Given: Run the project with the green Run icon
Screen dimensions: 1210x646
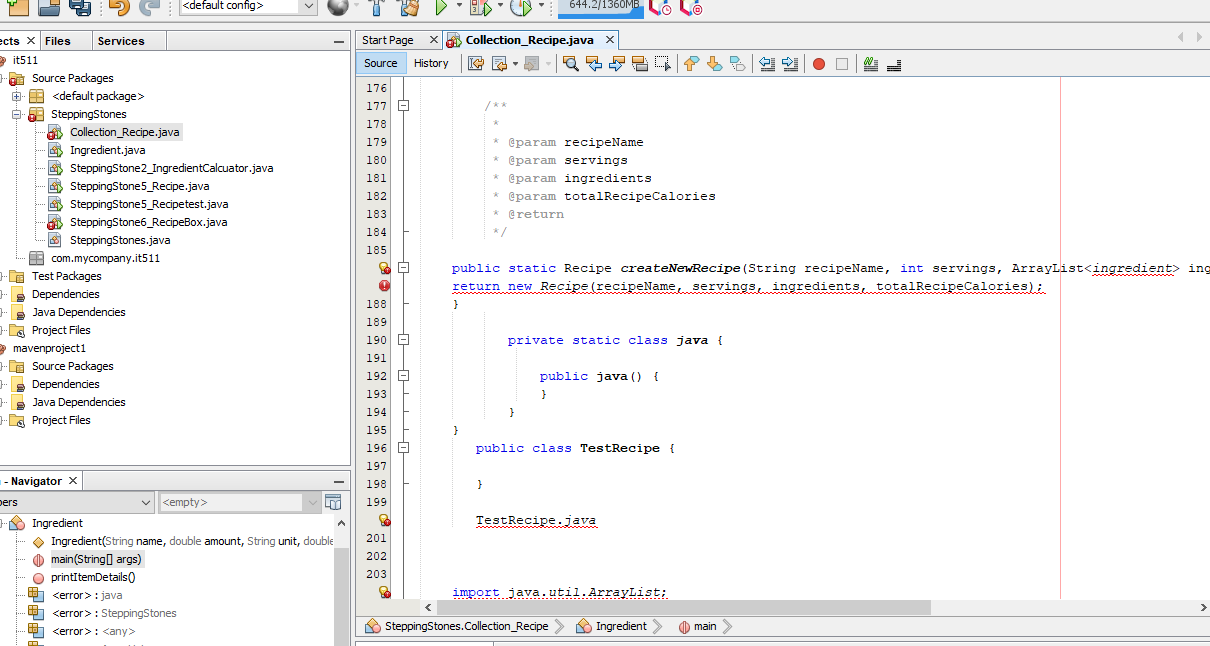Looking at the screenshot, I should [440, 9].
